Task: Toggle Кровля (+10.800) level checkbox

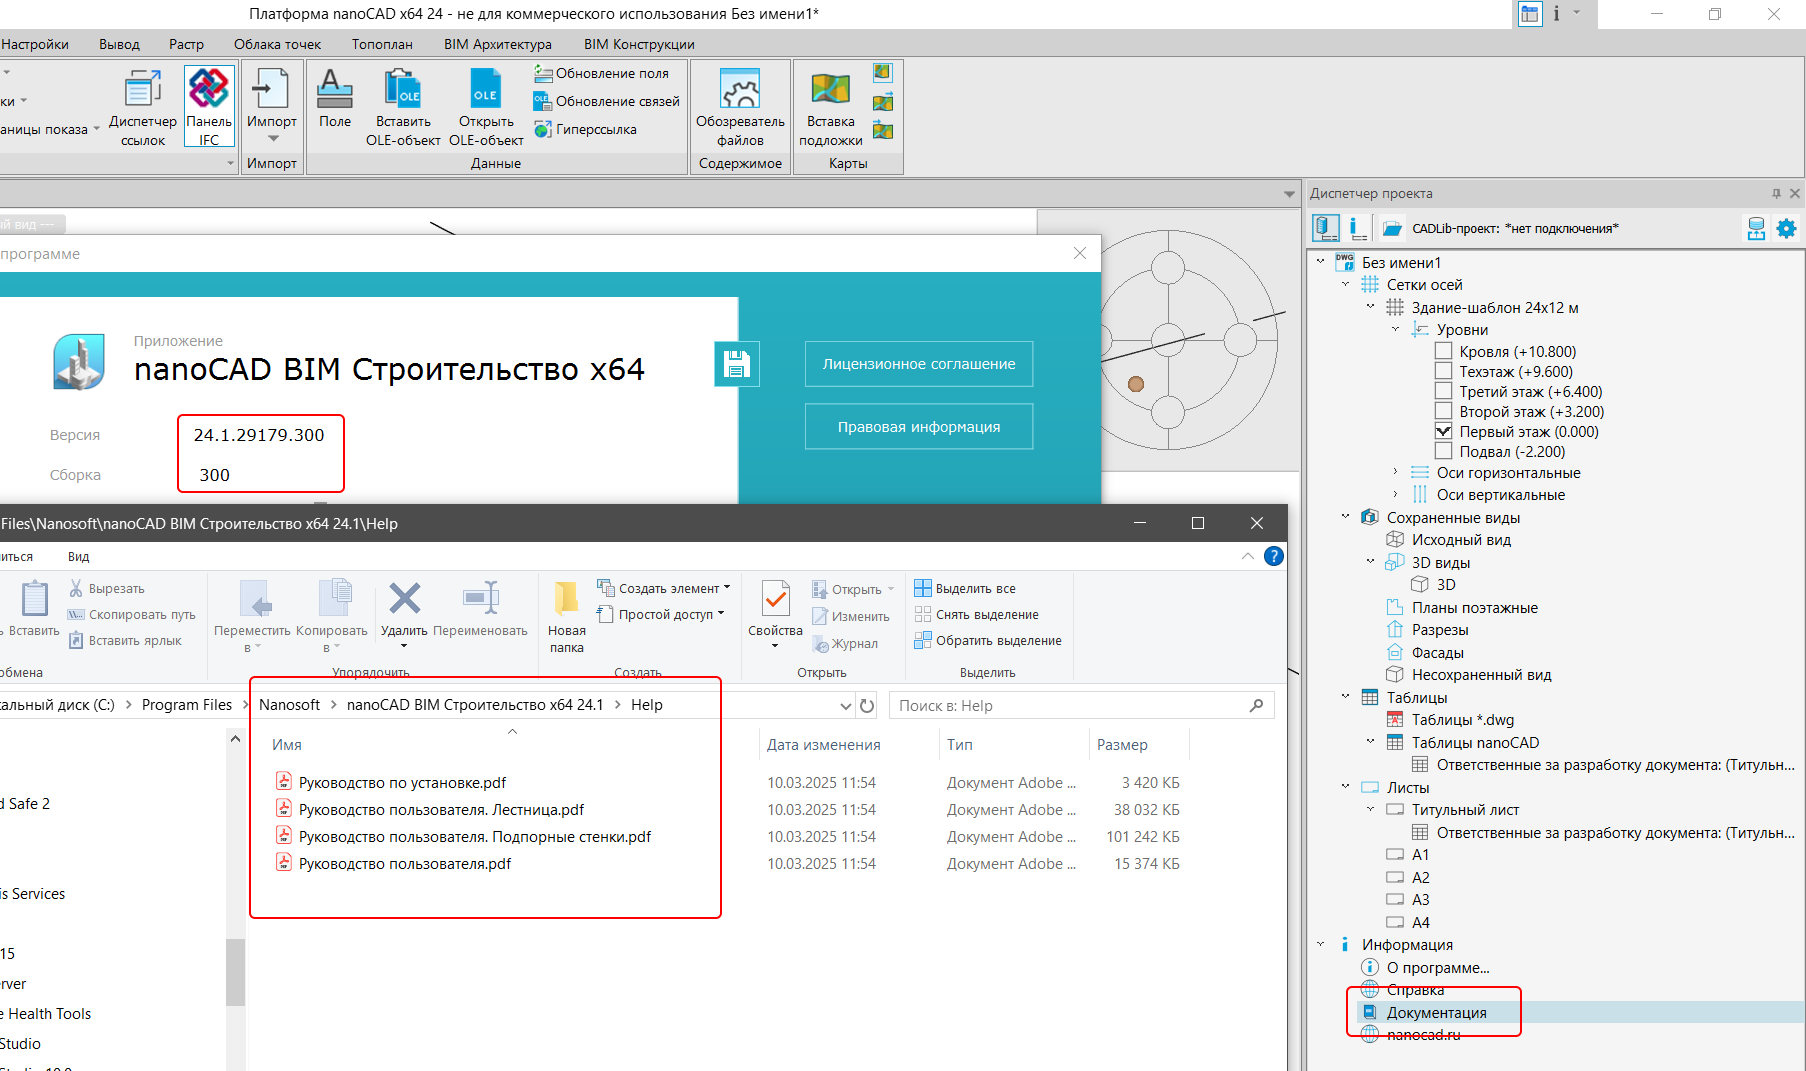Action: click(1443, 351)
